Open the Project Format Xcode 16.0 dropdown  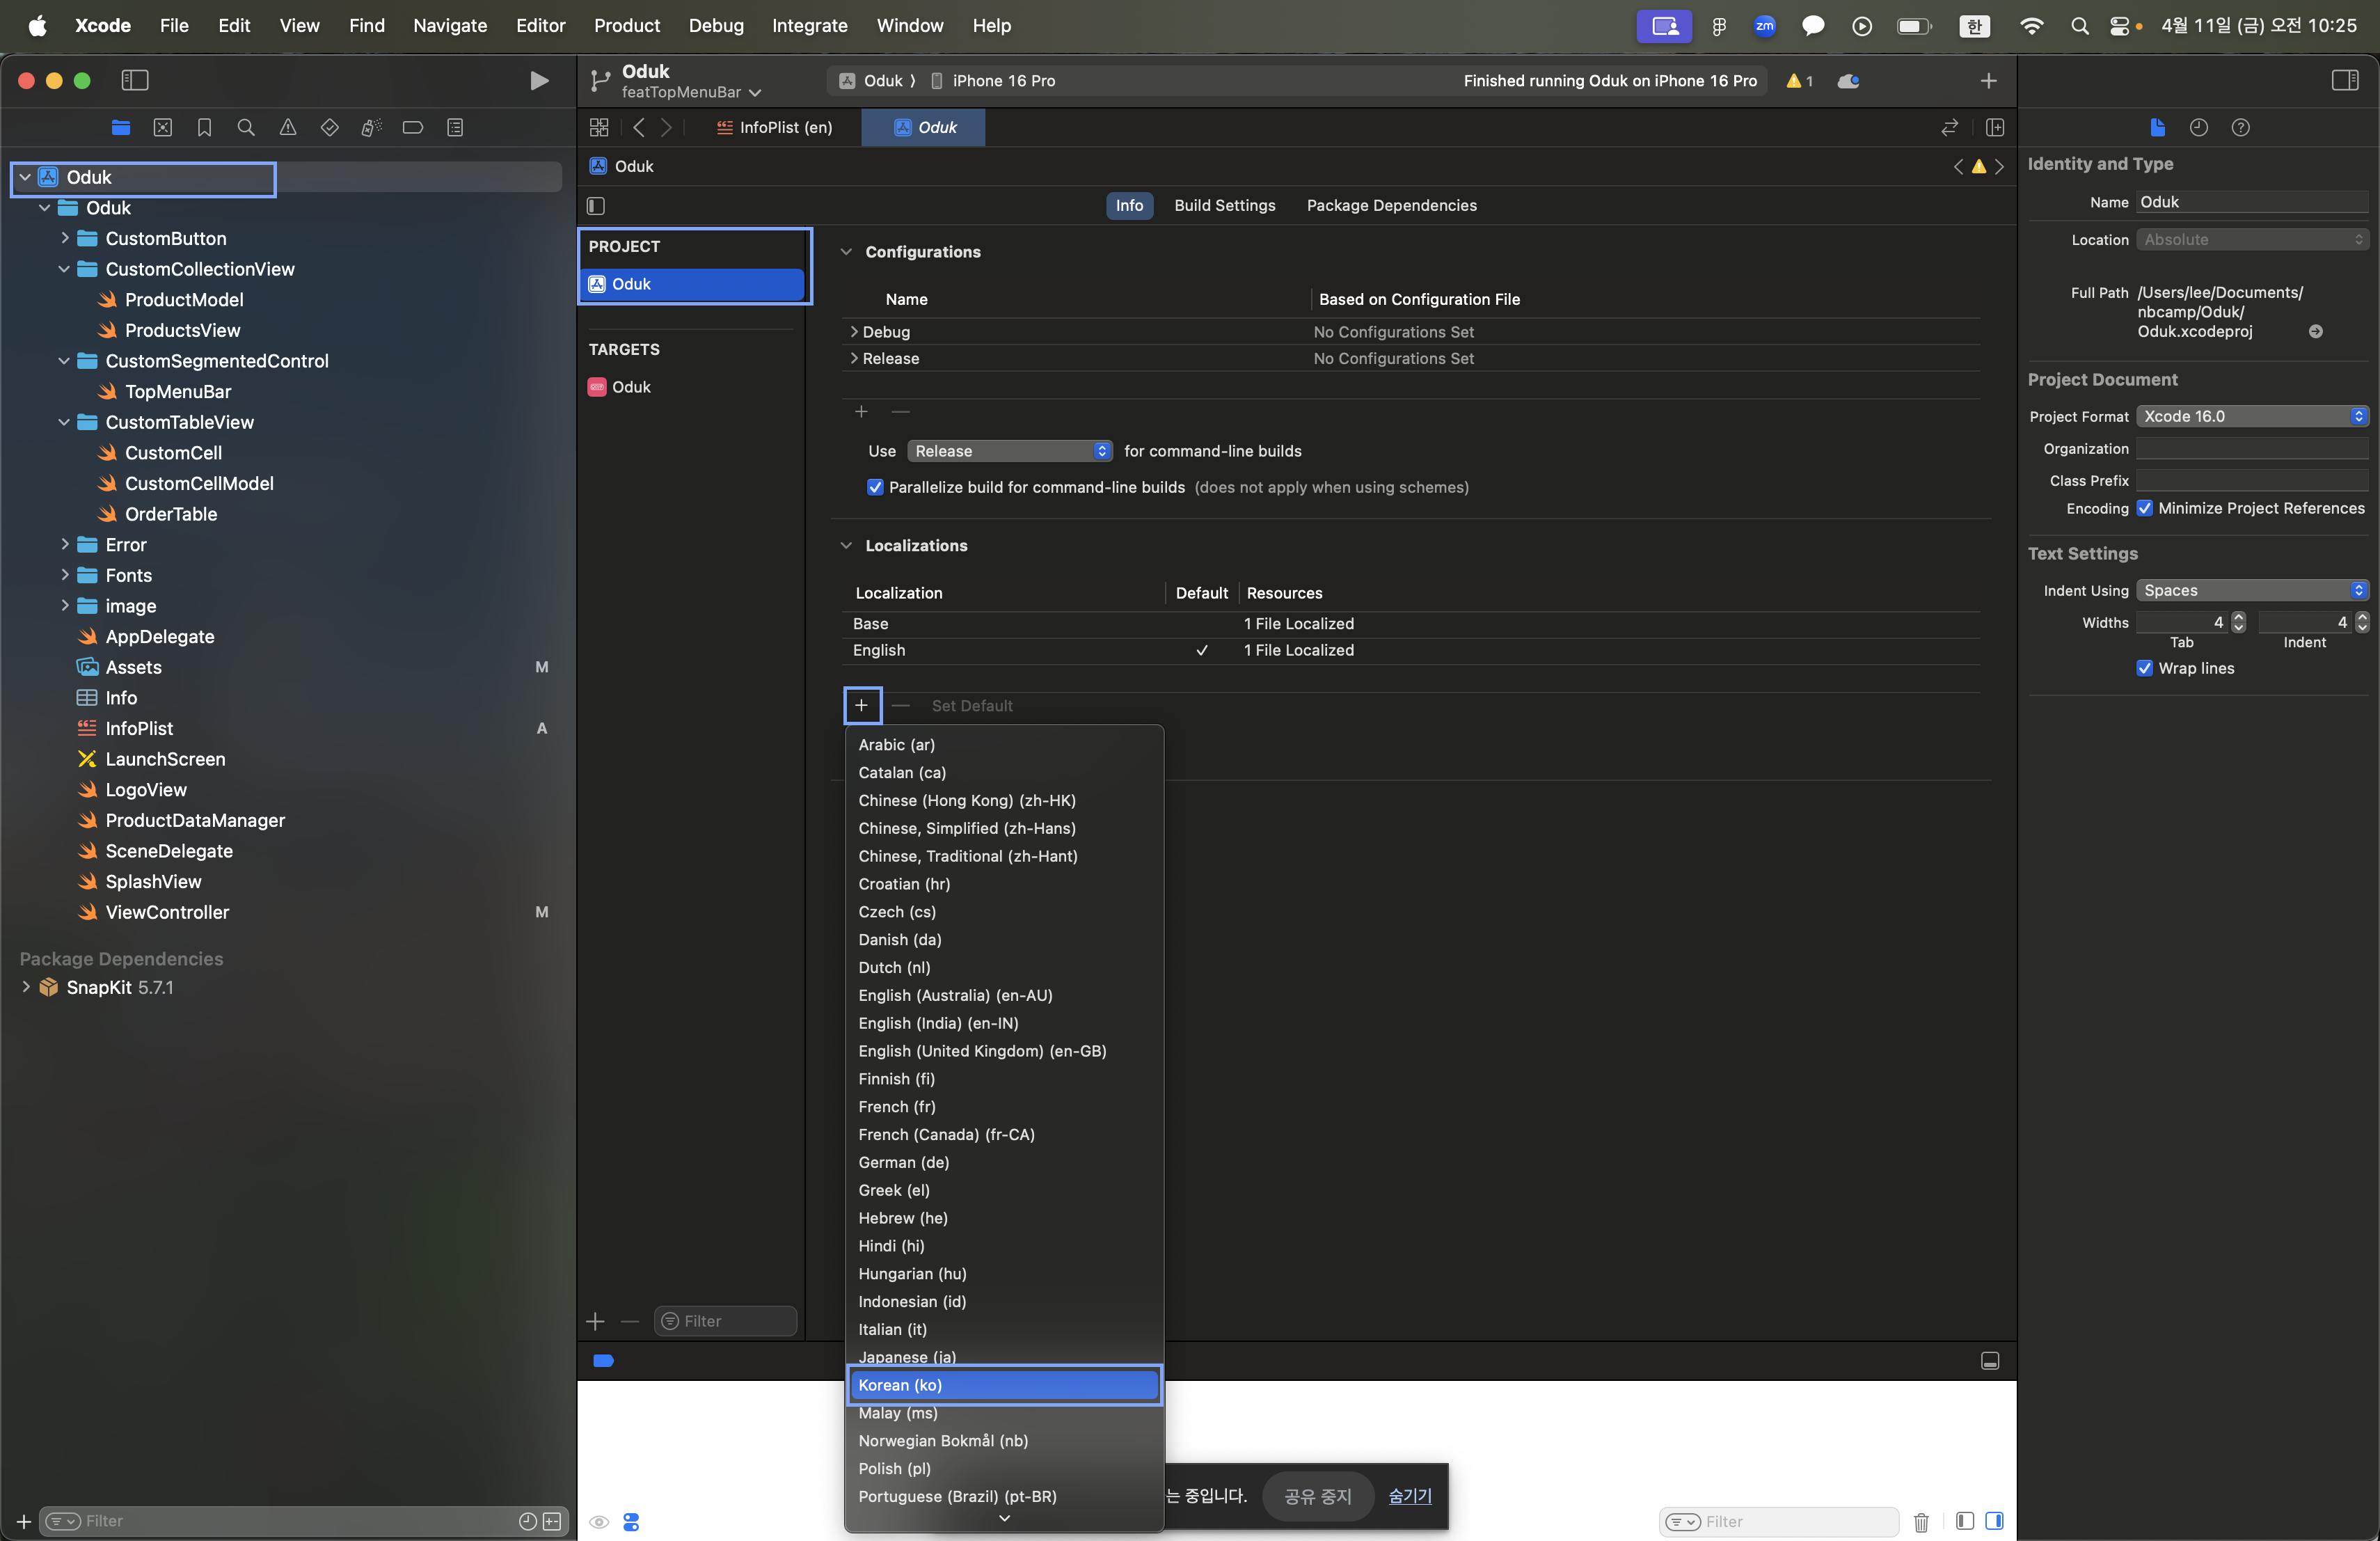click(2252, 416)
